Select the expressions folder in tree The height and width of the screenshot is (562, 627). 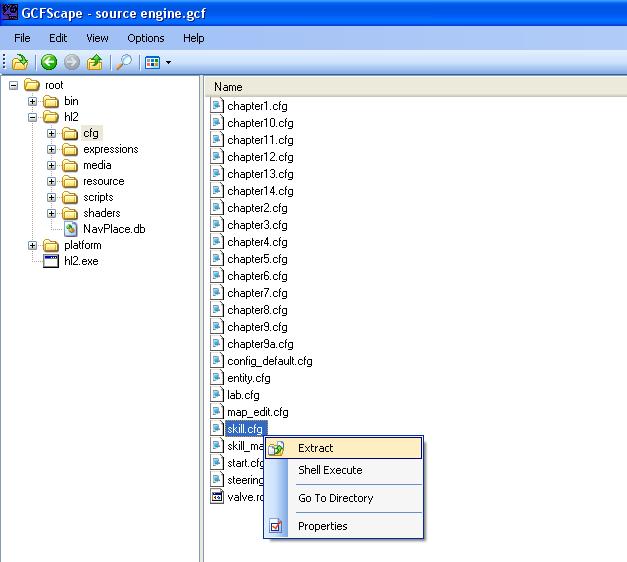tap(110, 149)
